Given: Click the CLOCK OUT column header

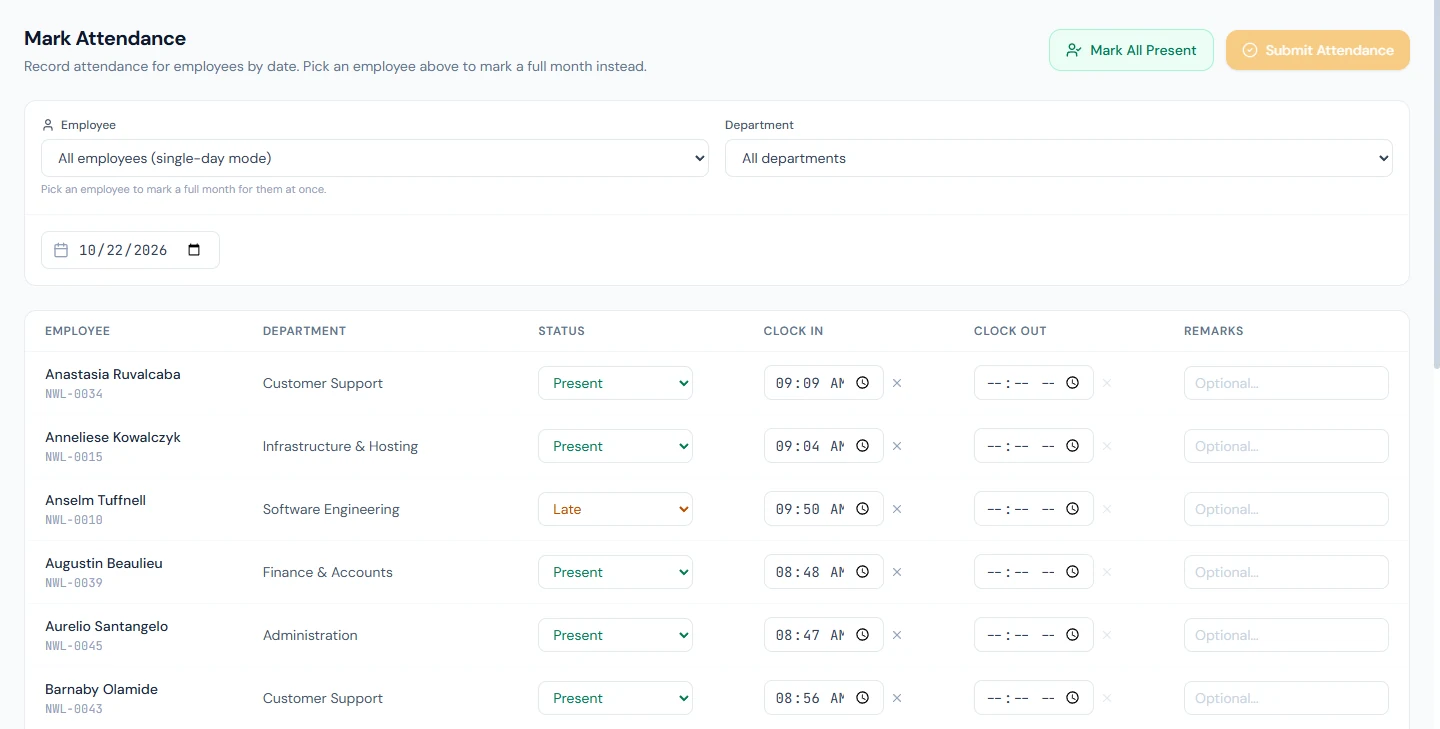Looking at the screenshot, I should [x=1010, y=331].
